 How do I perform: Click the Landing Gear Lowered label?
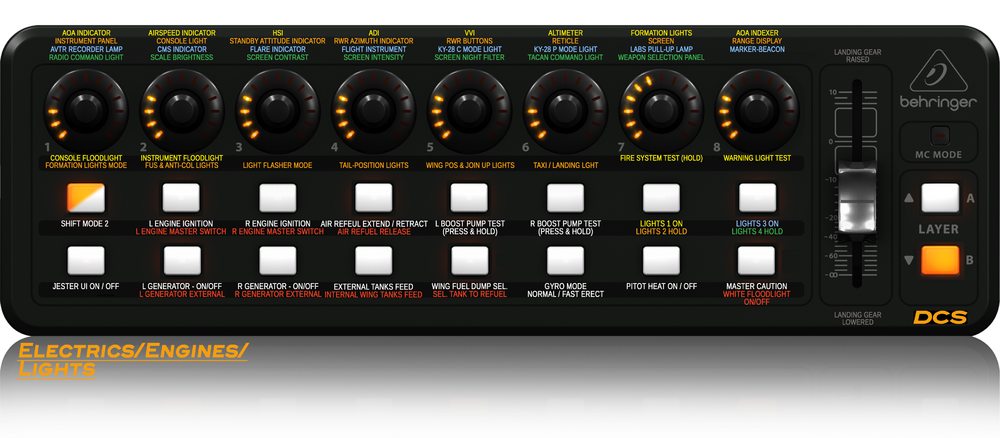click(x=857, y=319)
